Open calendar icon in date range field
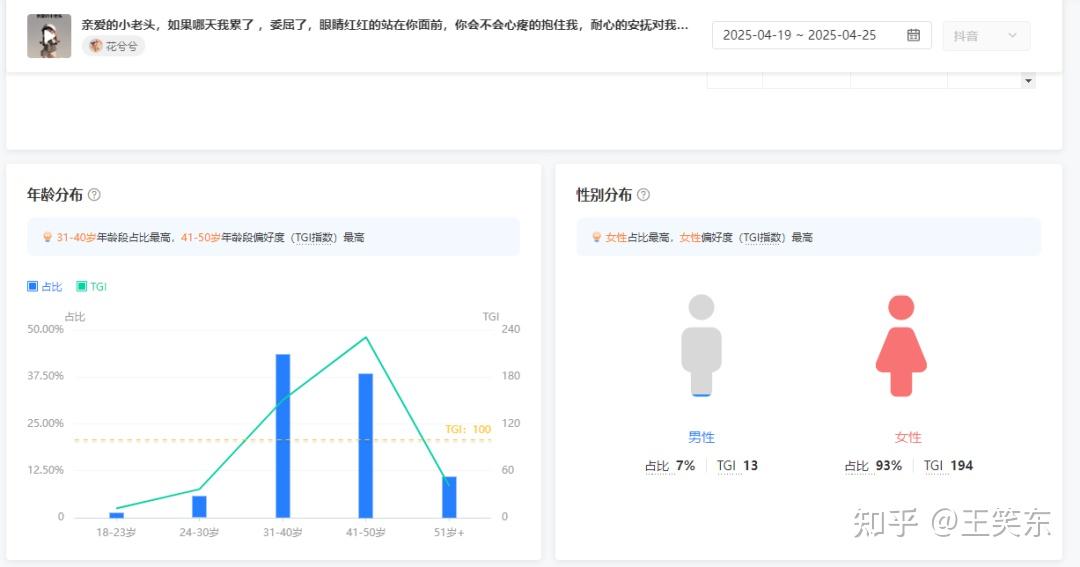Viewport: 1080px width, 567px height. pyautogui.click(x=913, y=35)
